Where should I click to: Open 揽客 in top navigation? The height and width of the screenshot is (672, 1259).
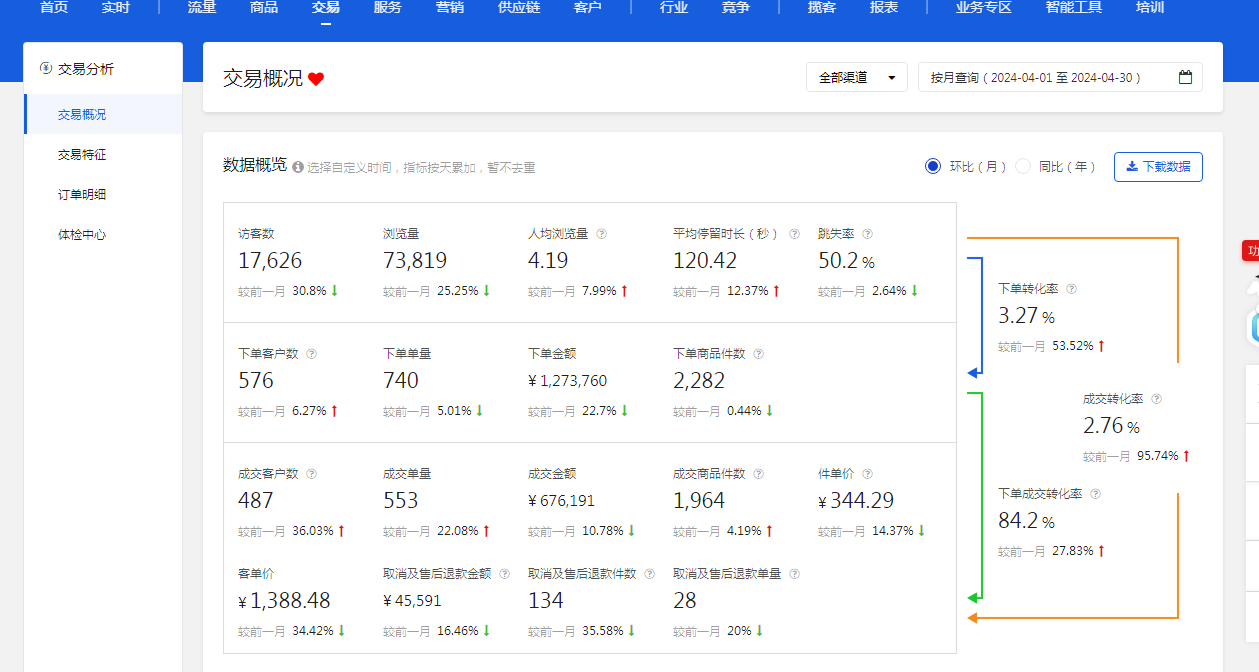[822, 8]
